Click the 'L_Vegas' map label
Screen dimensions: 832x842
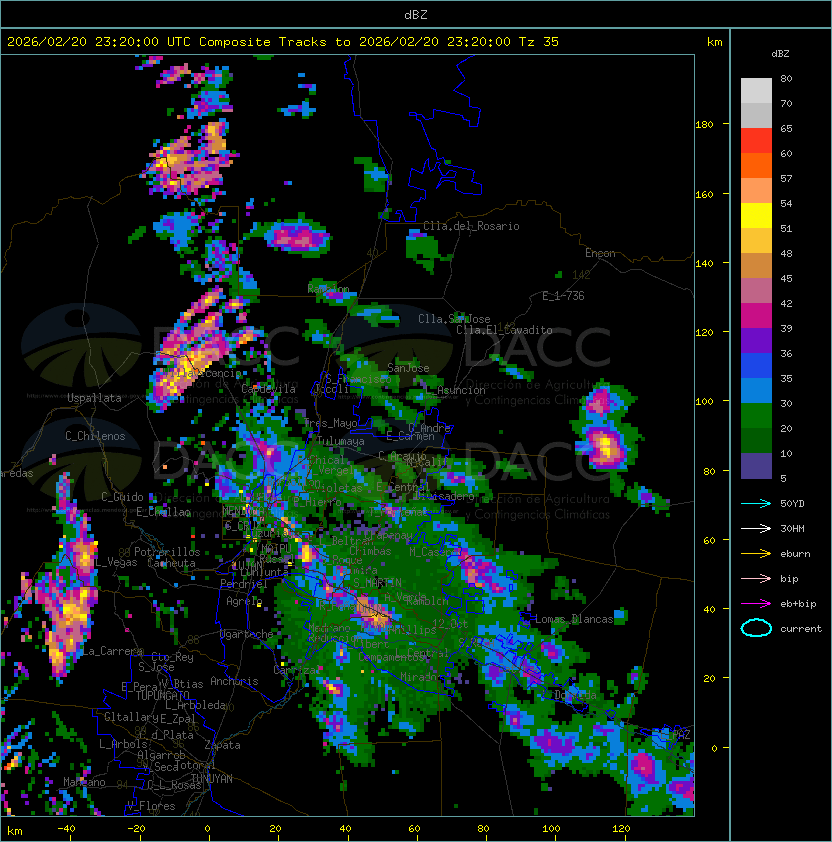point(116,562)
